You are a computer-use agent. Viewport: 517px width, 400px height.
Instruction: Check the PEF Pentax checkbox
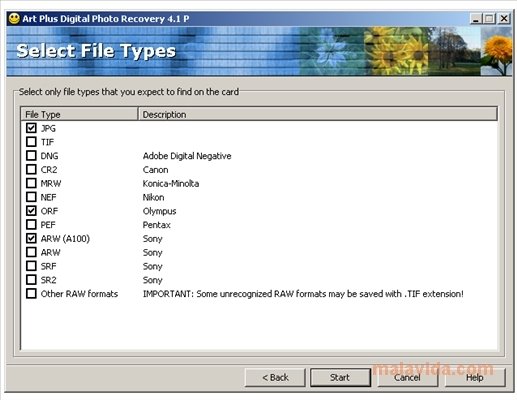pos(31,224)
